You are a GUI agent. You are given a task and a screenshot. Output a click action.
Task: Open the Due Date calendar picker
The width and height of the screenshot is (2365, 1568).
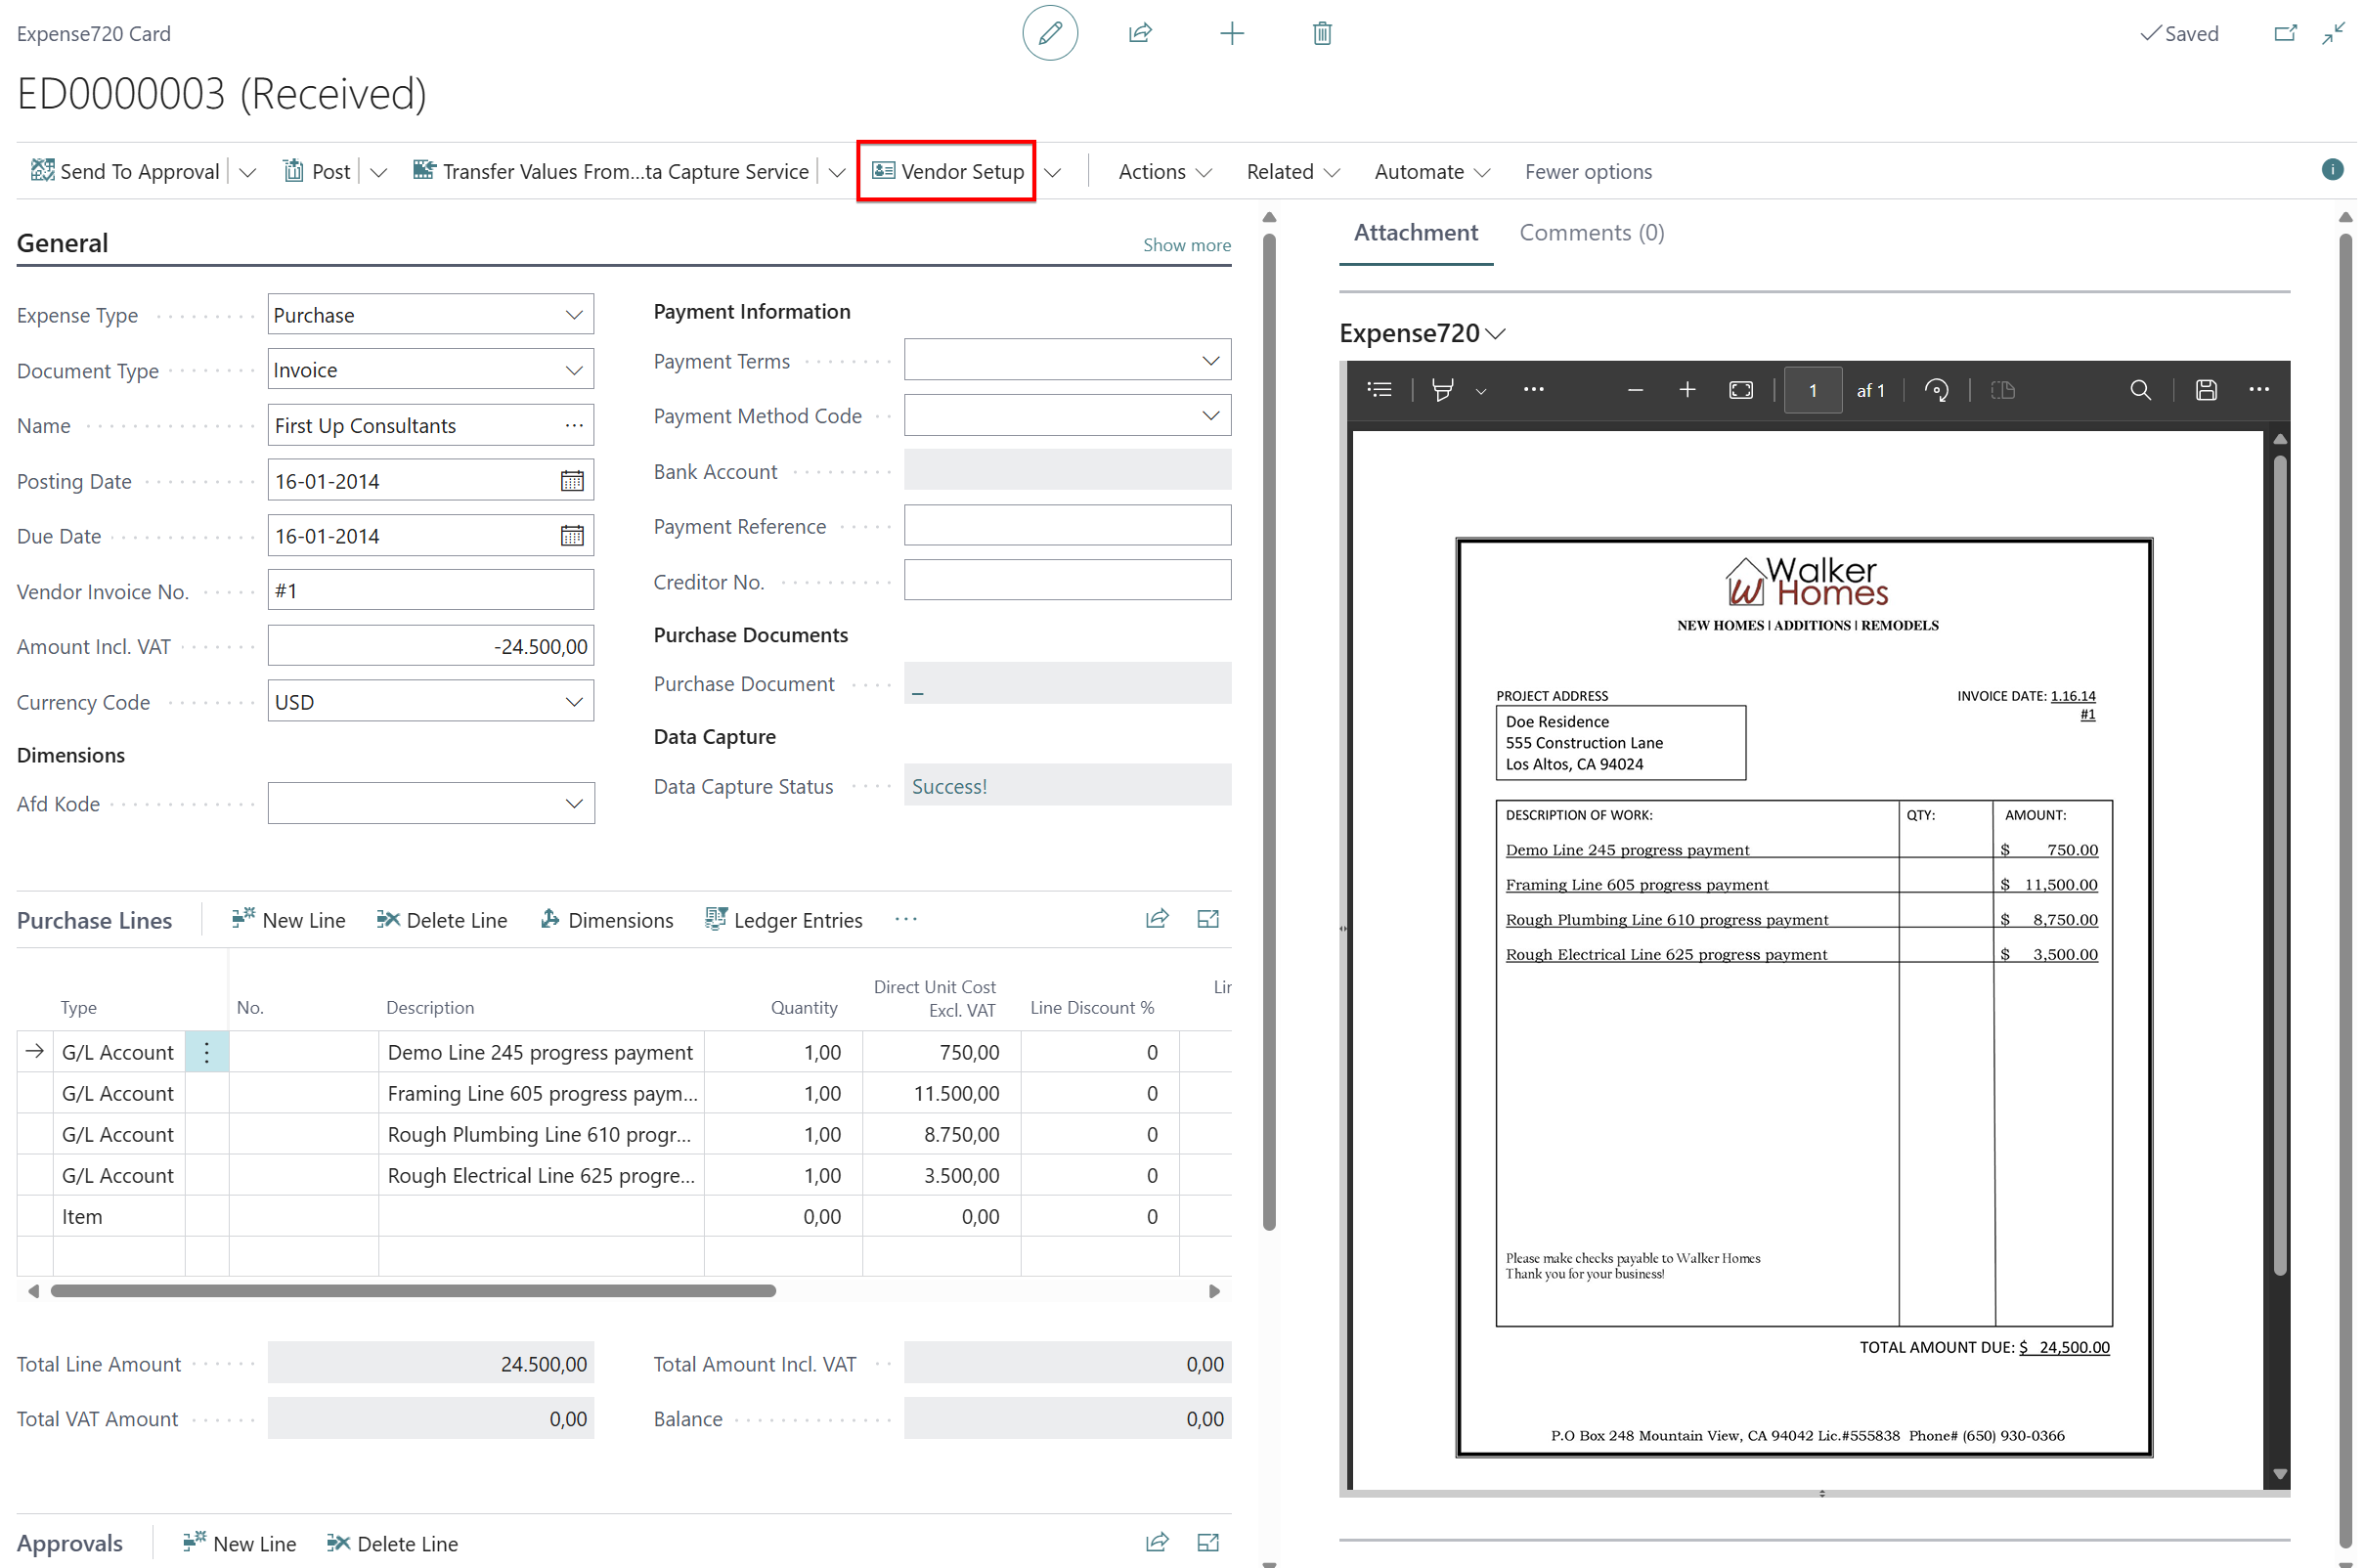point(572,536)
